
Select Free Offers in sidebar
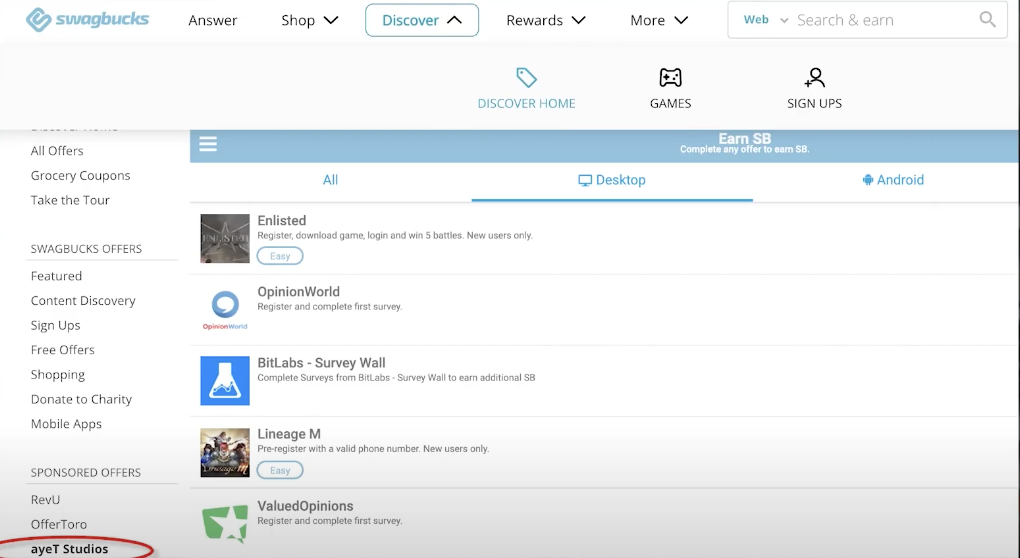click(x=63, y=350)
